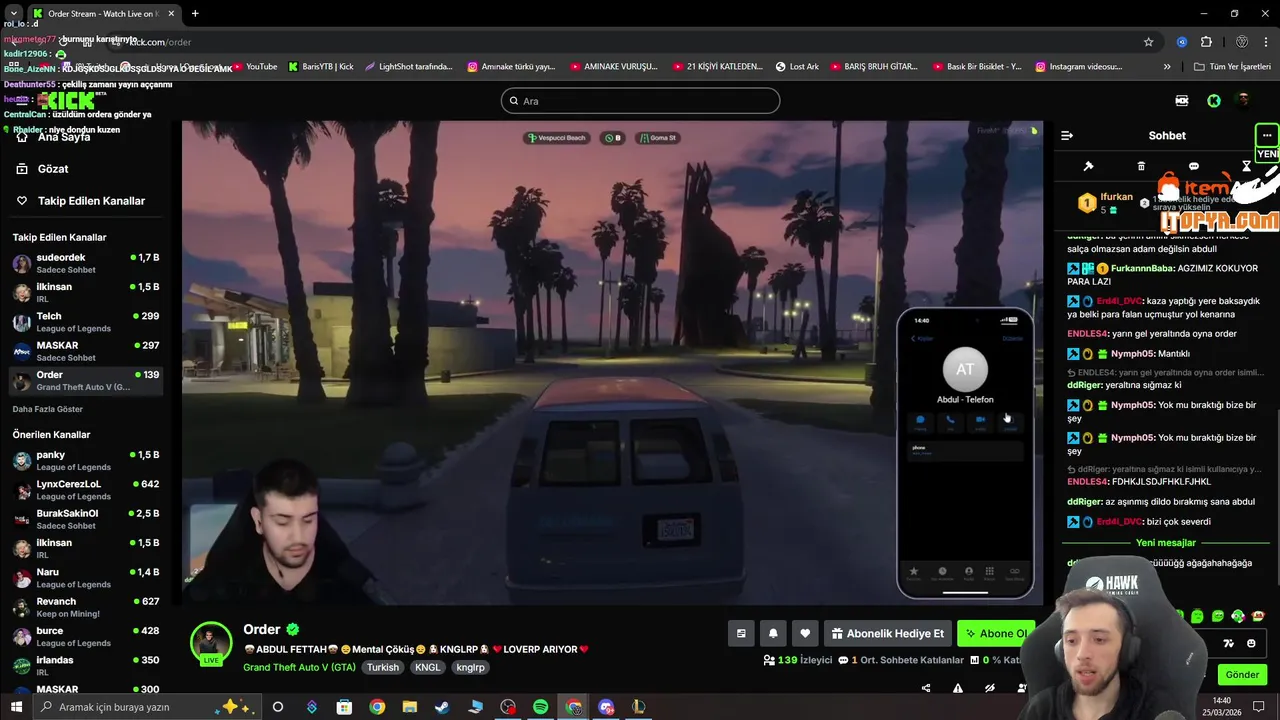
Task: Open the browser extensions puzzle icon
Action: (x=1206, y=42)
